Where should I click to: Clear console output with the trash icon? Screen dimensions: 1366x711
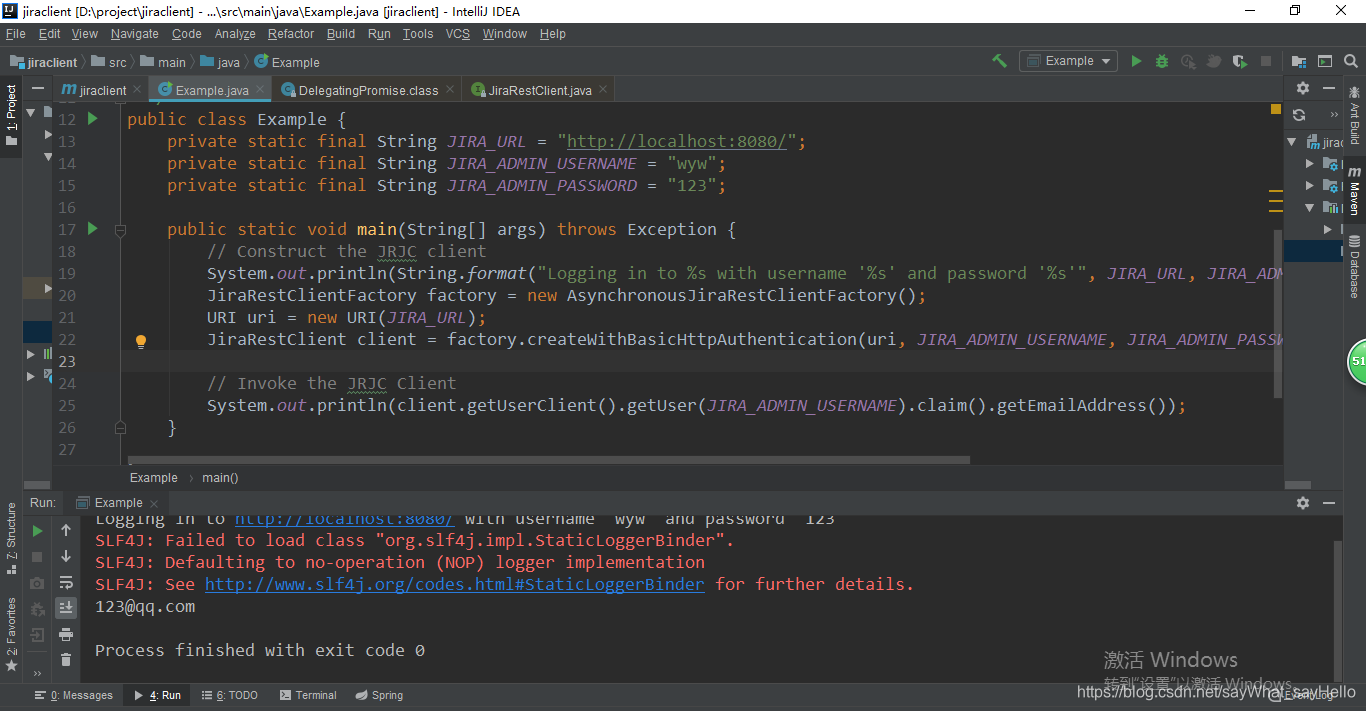pyautogui.click(x=66, y=660)
